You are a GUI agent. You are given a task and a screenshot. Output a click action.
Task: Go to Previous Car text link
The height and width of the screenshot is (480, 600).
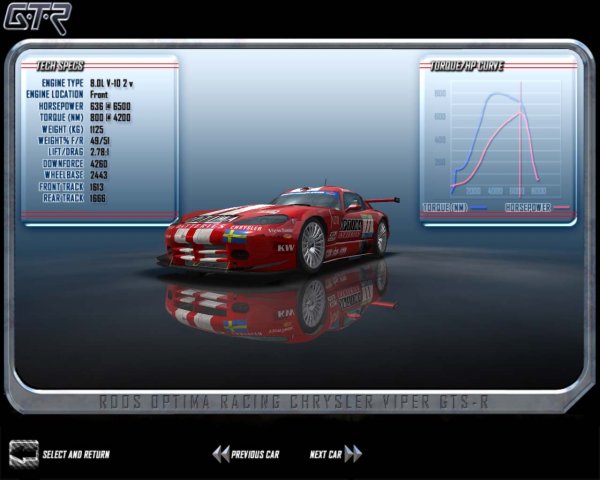point(255,454)
